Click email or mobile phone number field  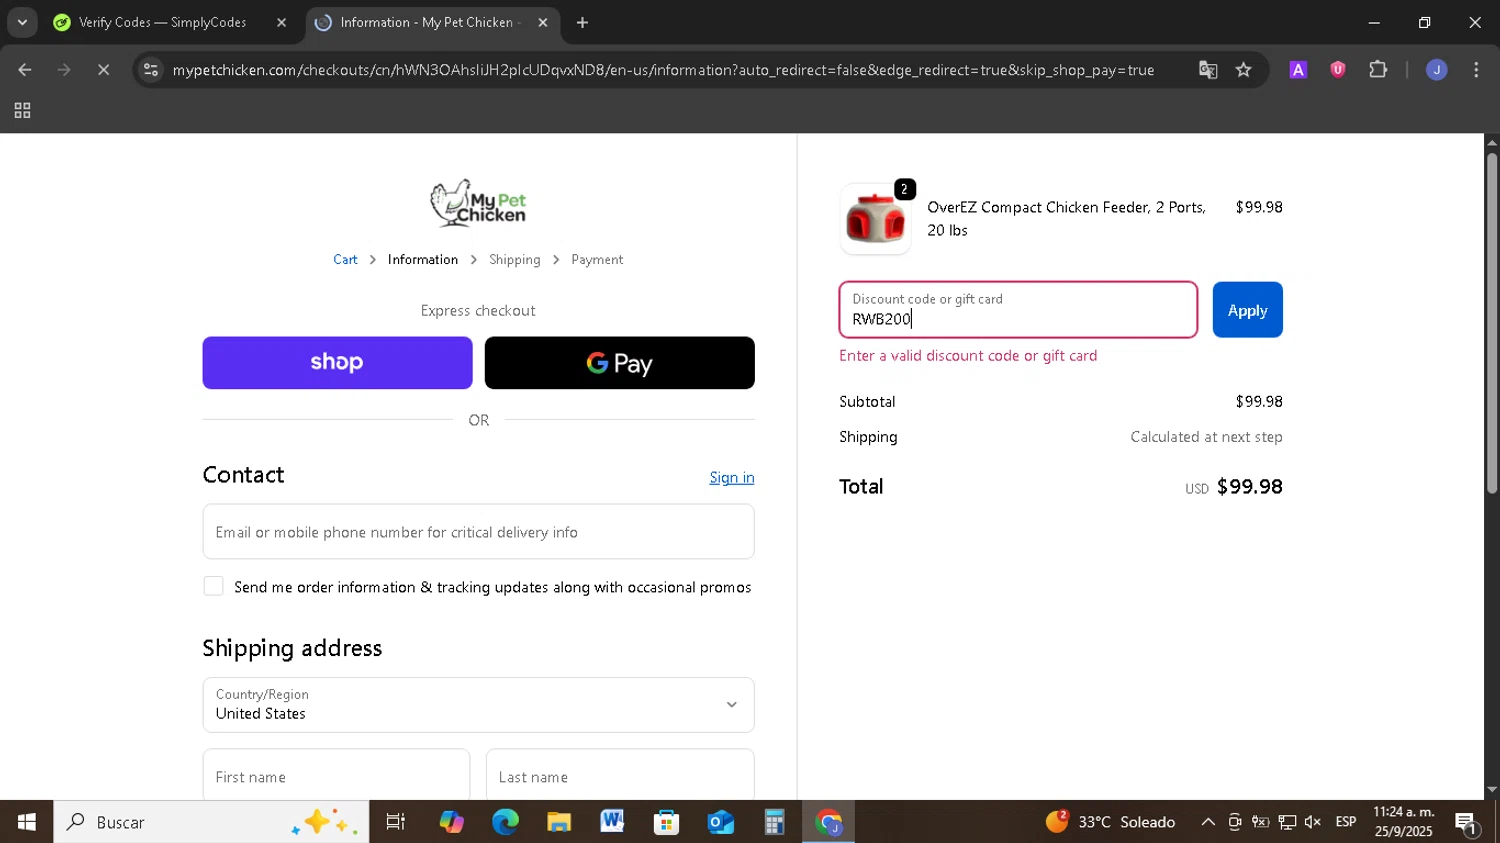[478, 532]
